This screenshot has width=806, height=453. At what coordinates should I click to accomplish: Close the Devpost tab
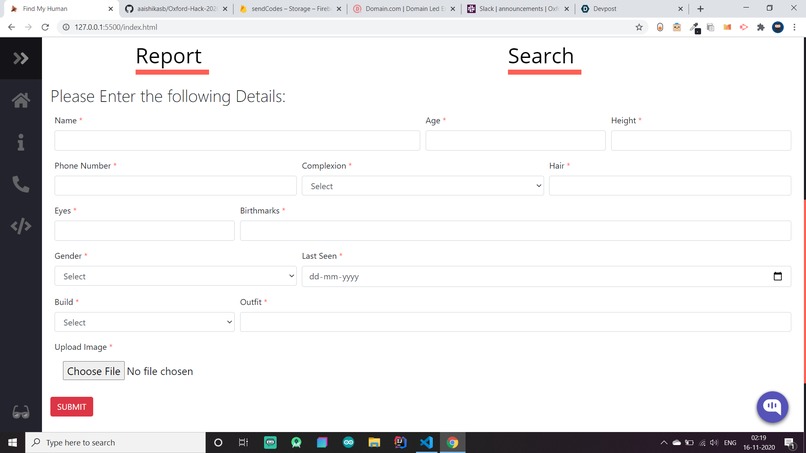coord(680,9)
